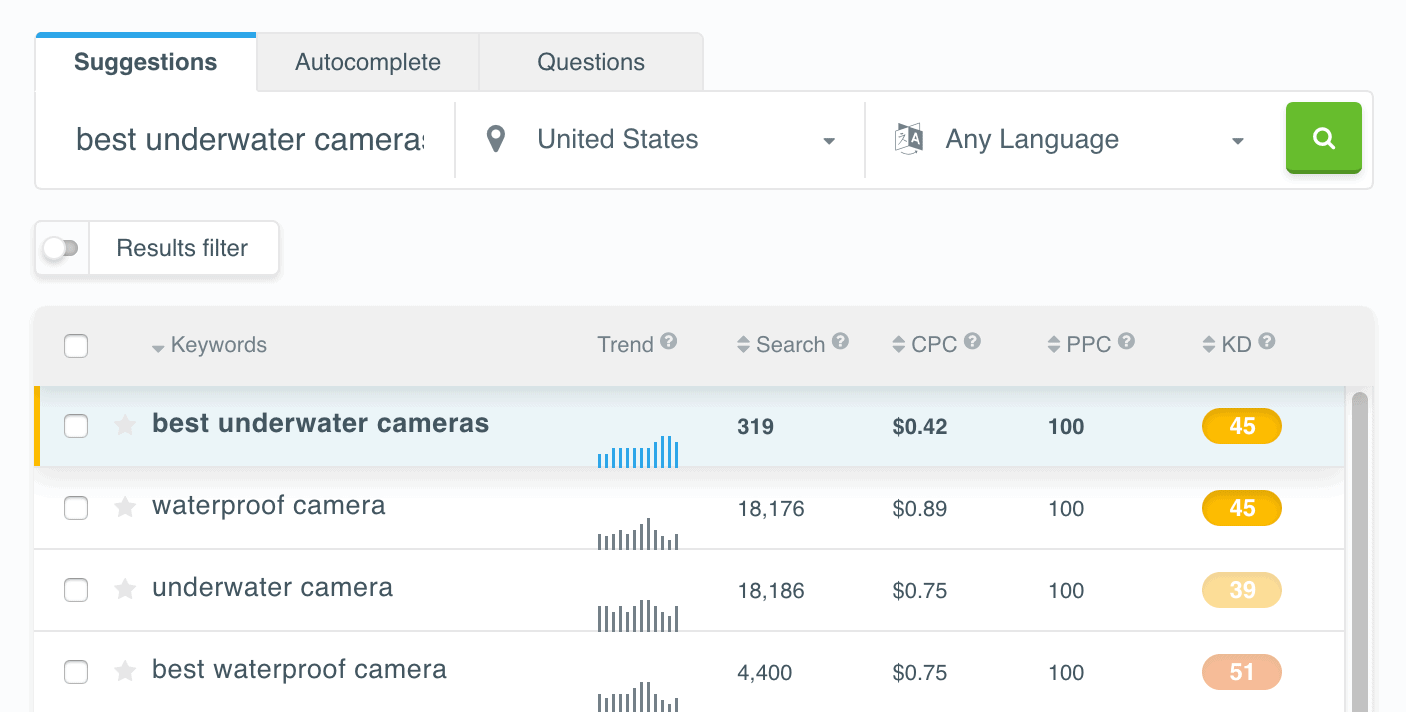Sort by the Keywords column arrow
This screenshot has height=712, width=1406.
pos(159,348)
